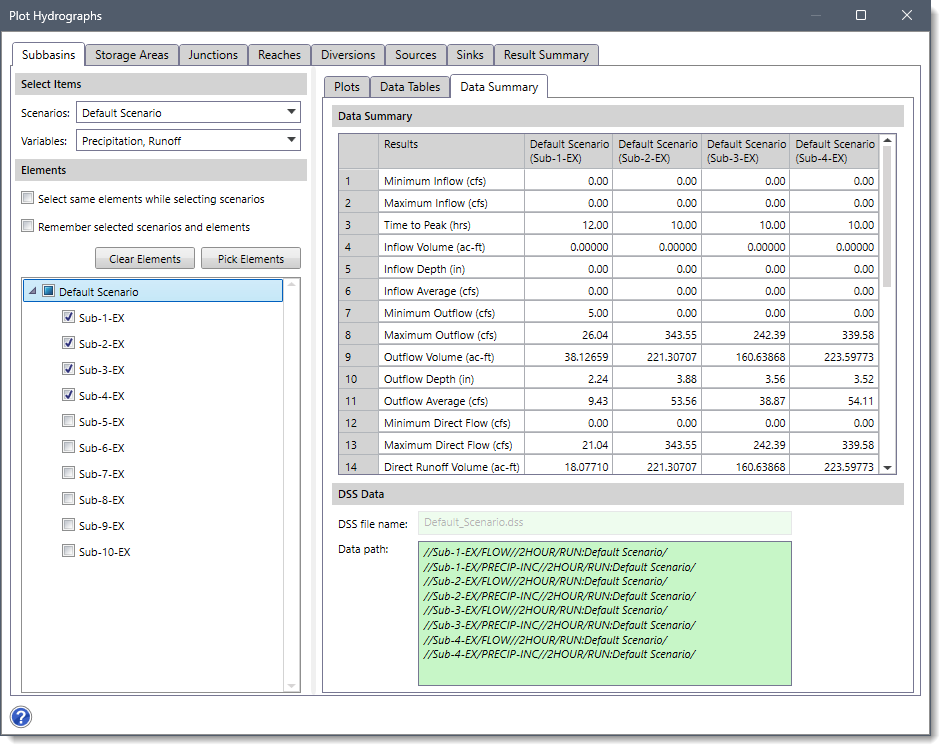Open the Variables dropdown

point(188,141)
